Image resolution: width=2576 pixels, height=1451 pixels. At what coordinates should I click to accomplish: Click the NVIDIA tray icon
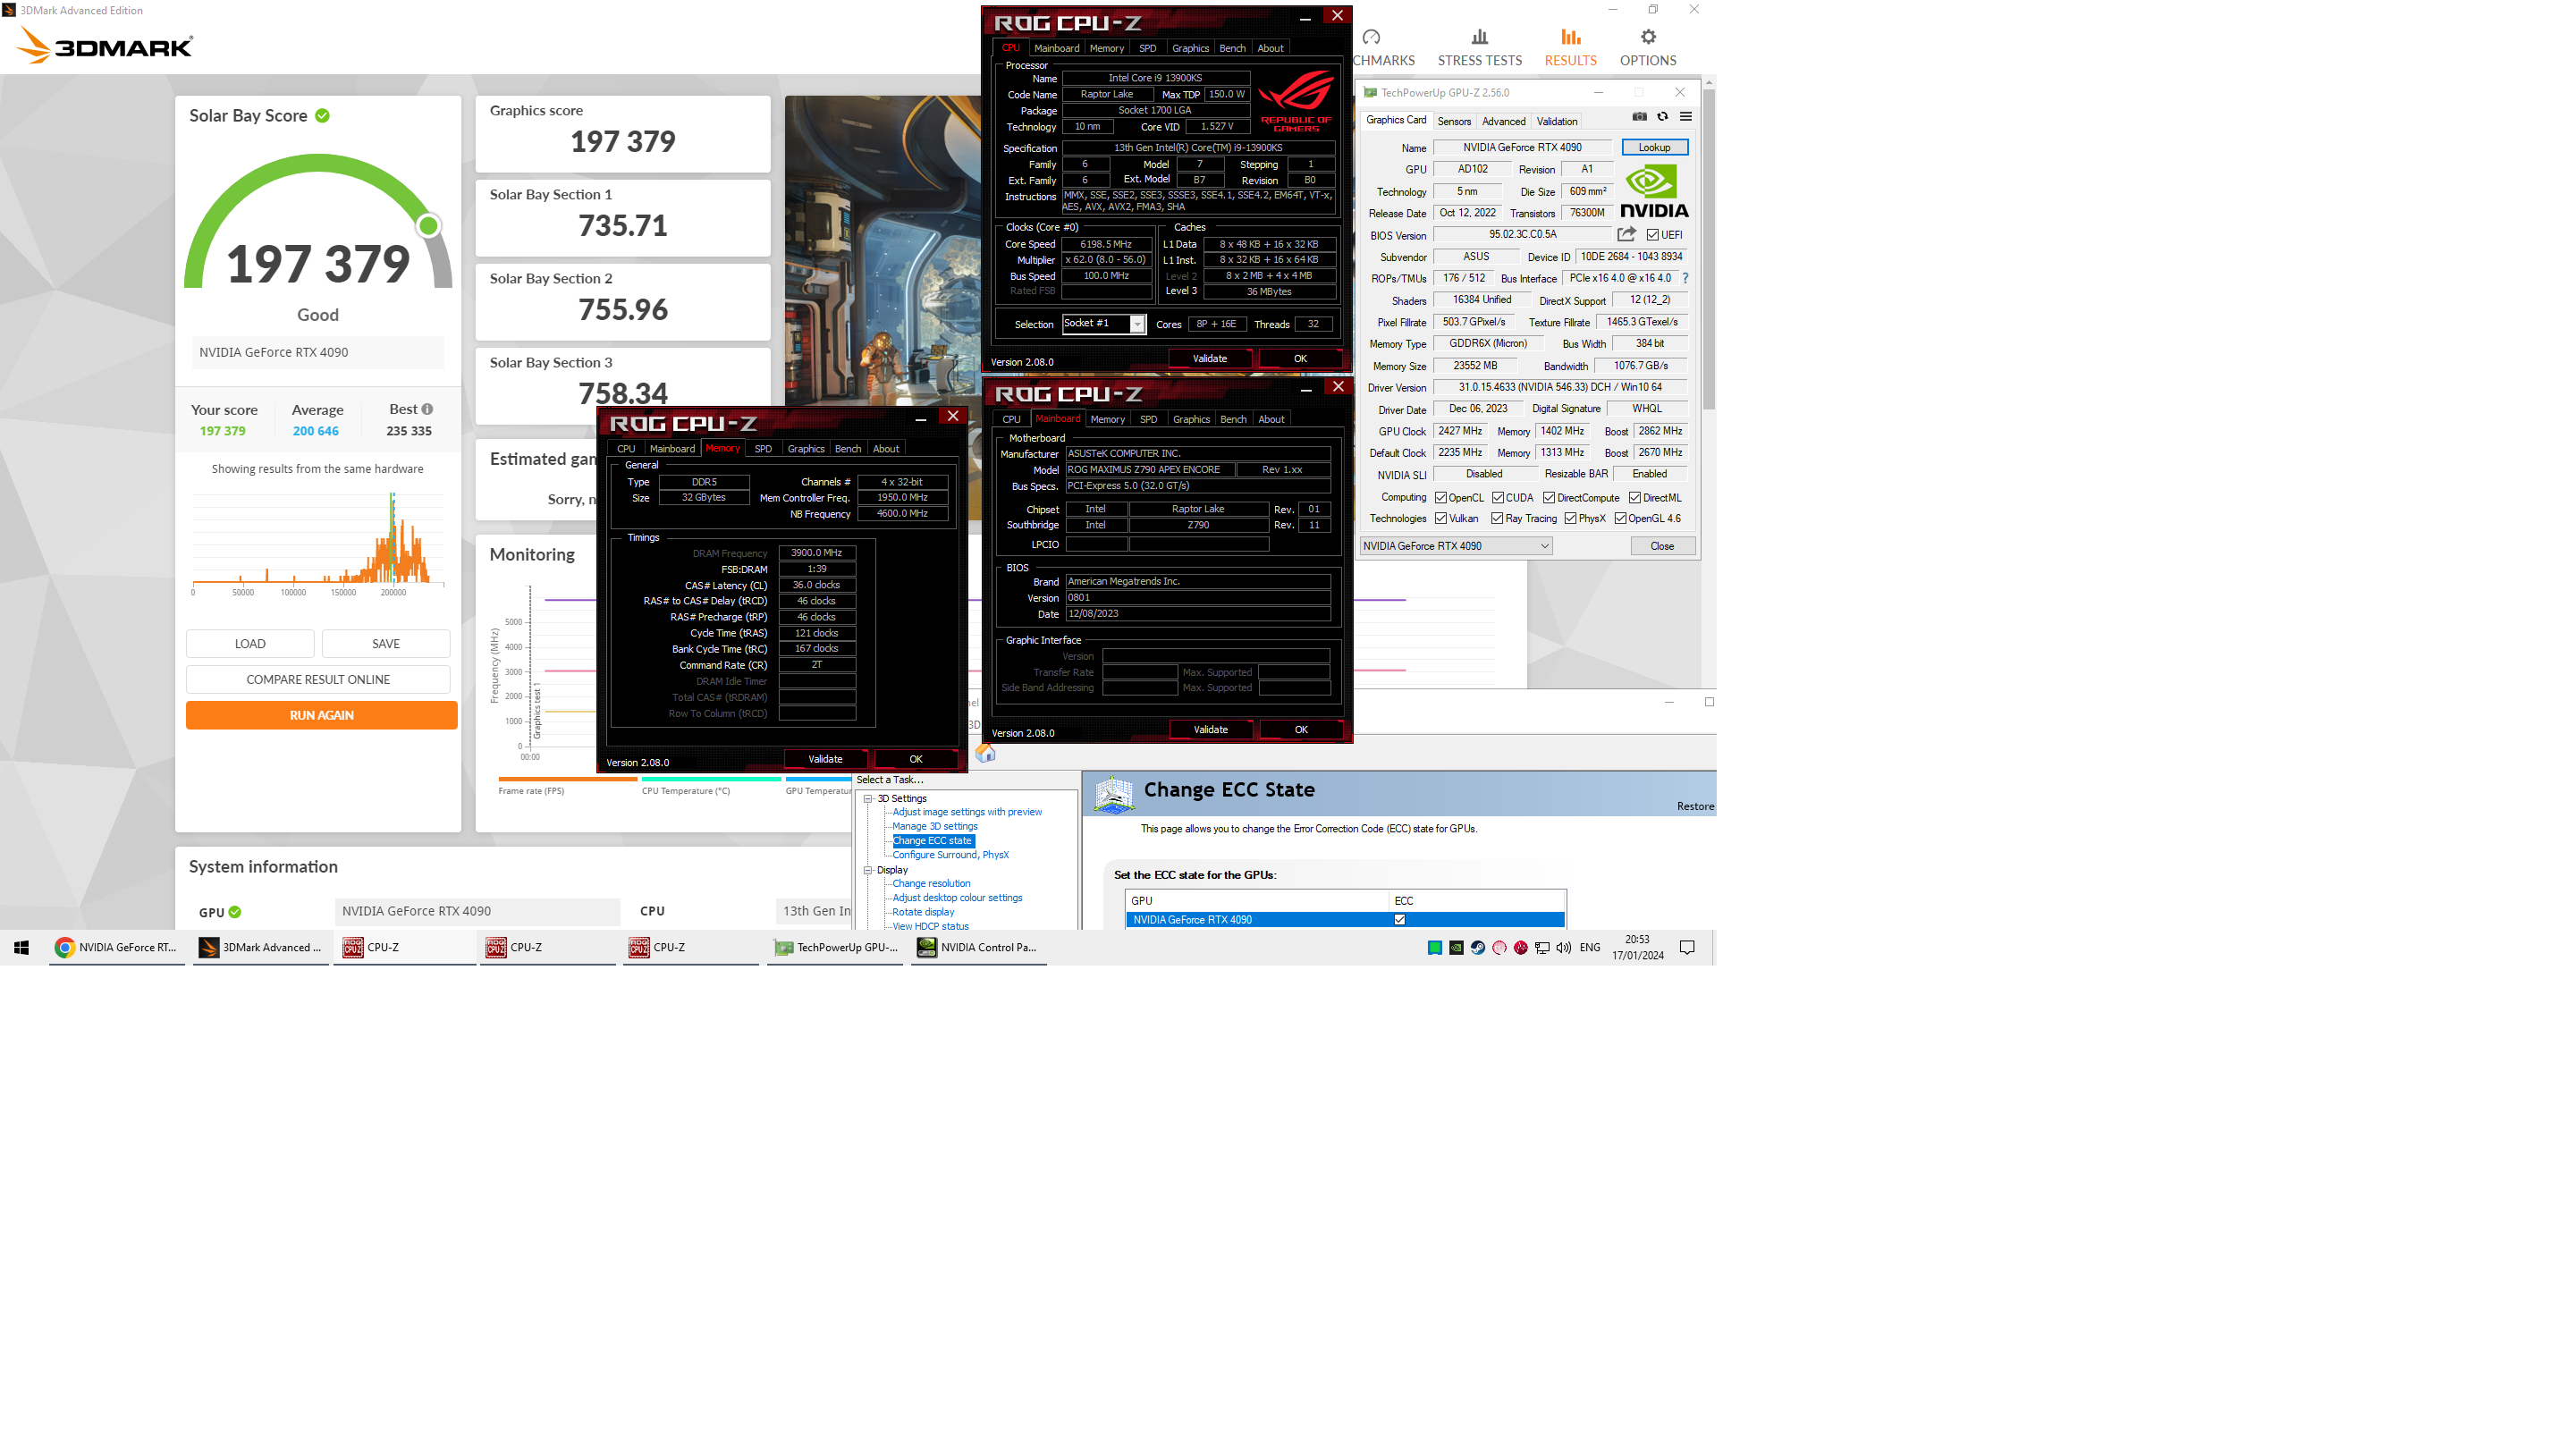click(x=1456, y=947)
